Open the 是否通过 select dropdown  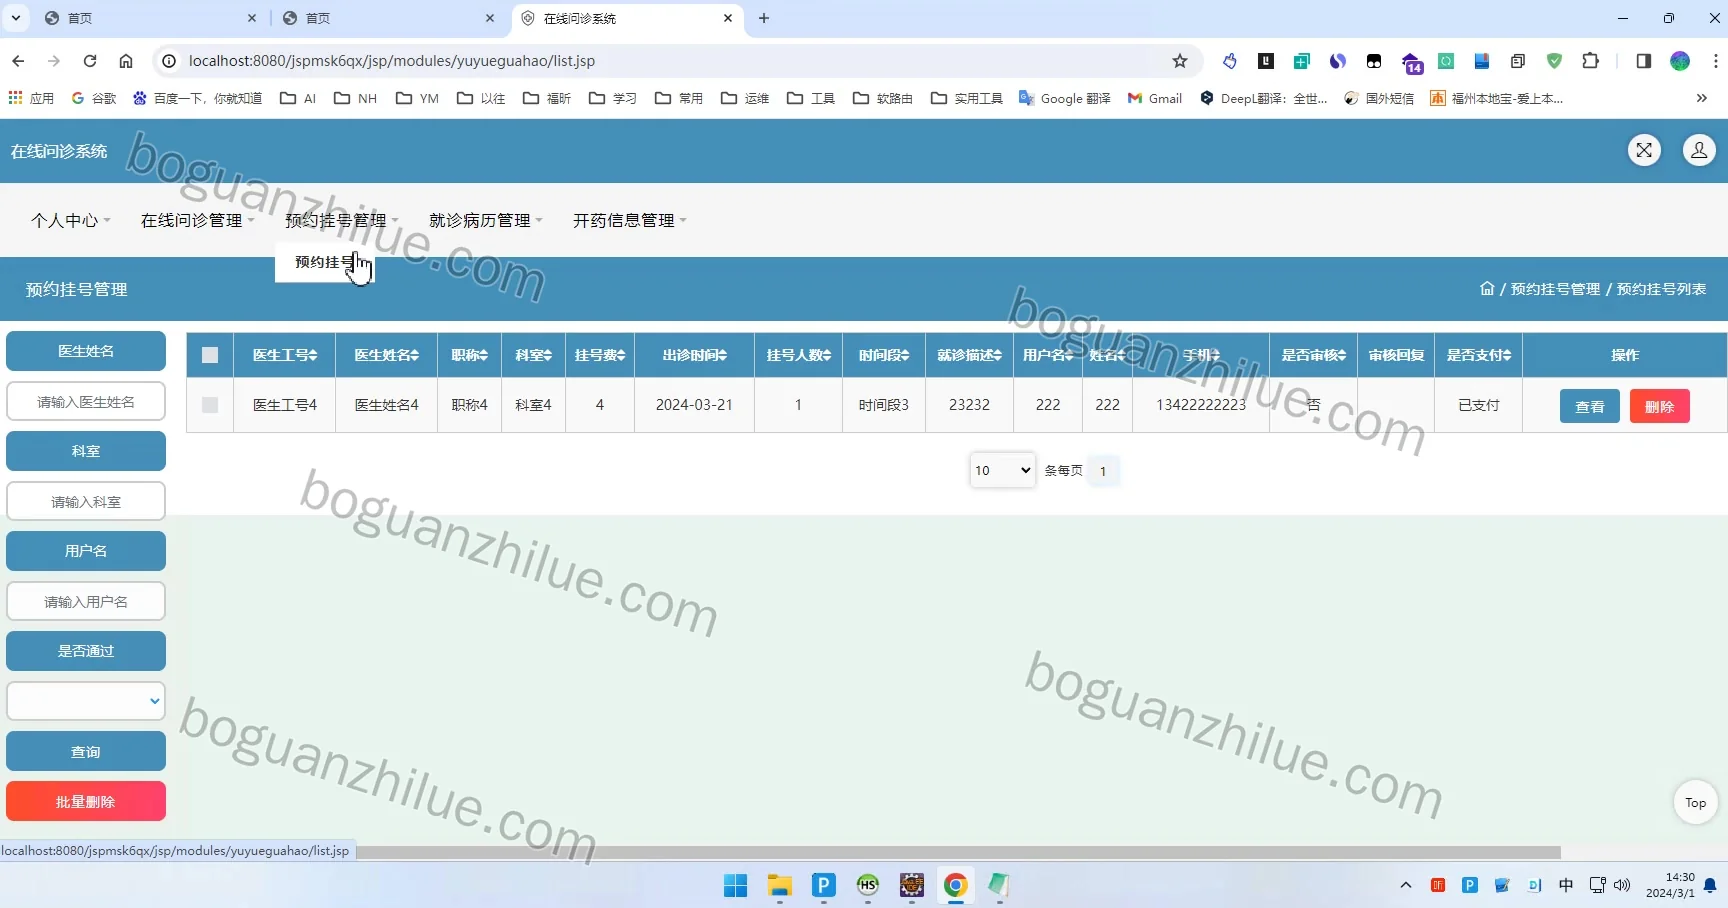86,701
